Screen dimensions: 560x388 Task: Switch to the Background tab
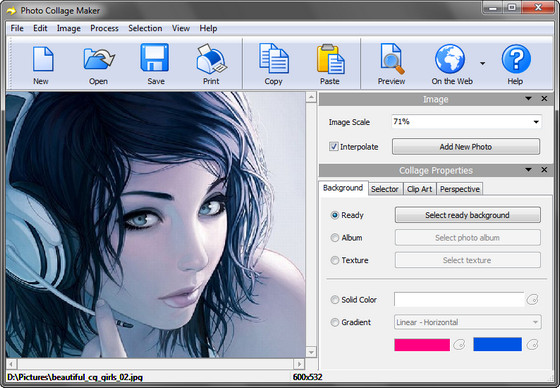343,188
